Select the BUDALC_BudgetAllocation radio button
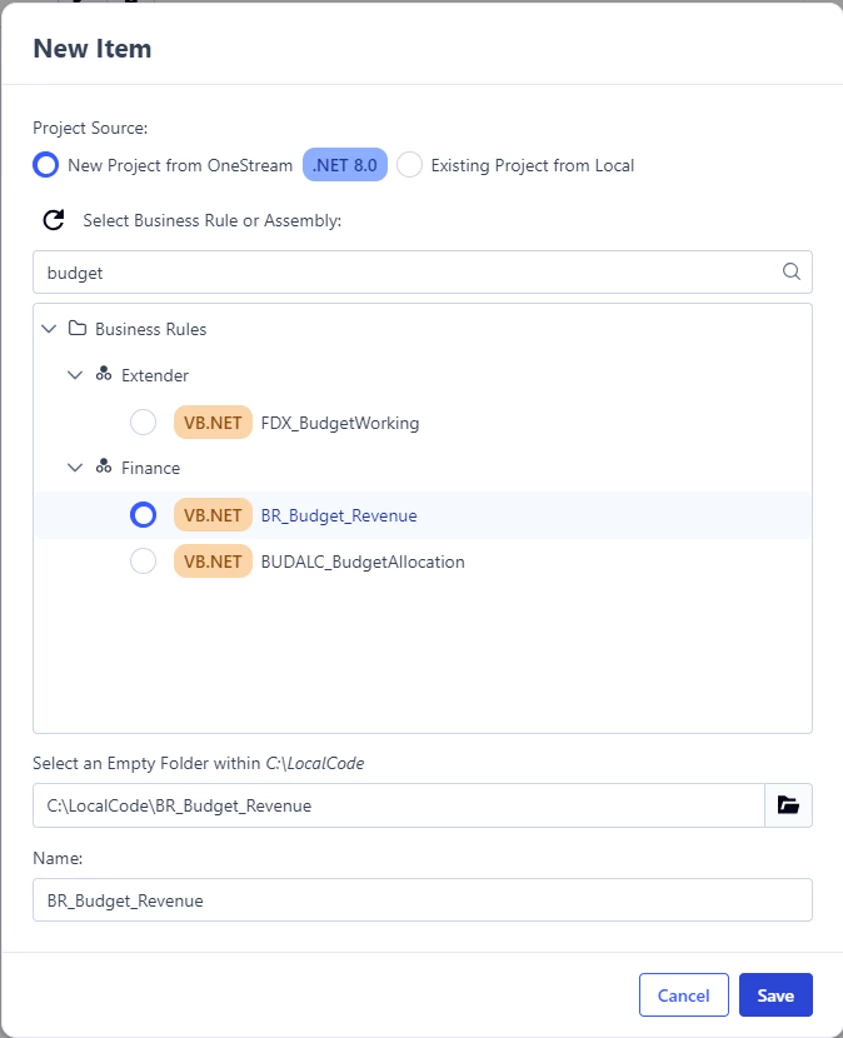Viewport: 843px width, 1038px height. click(x=143, y=561)
